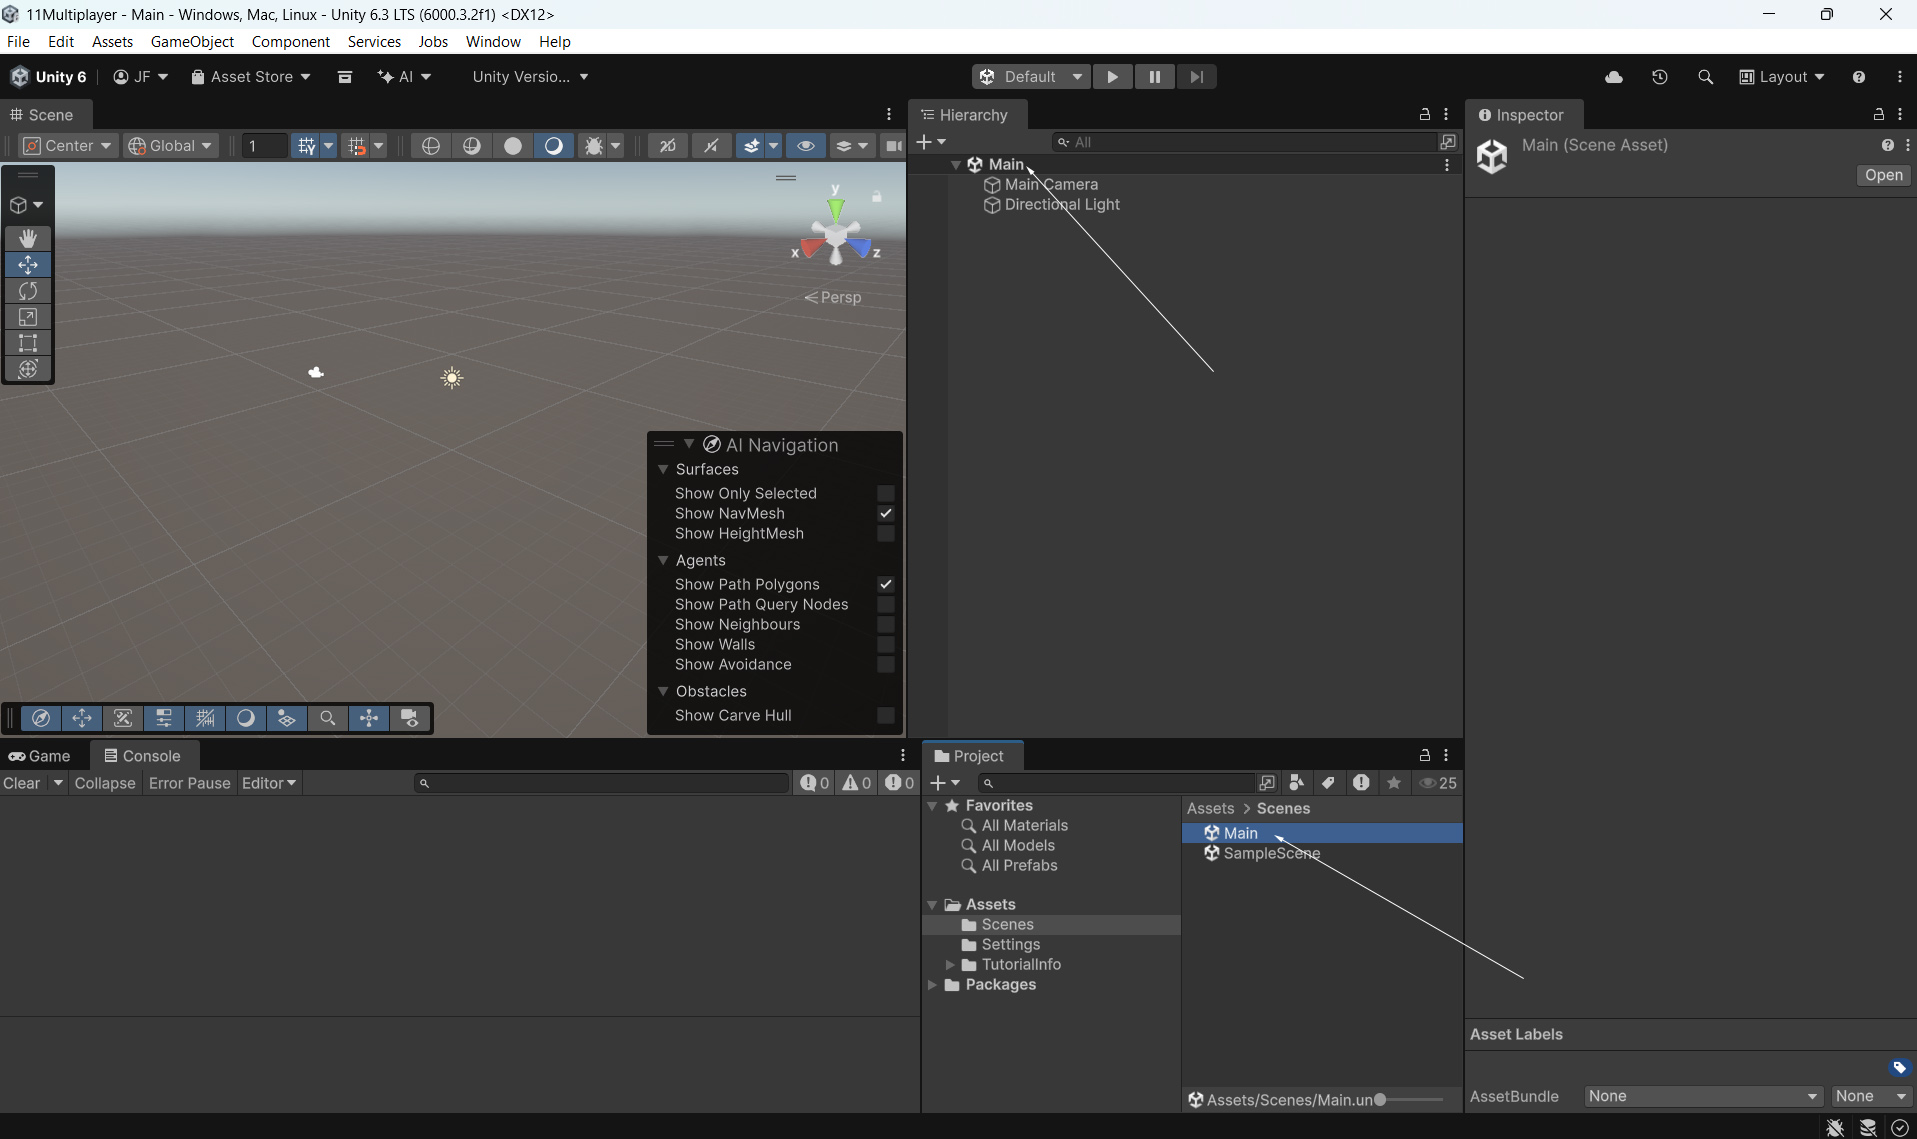Expand the TutorialInfo folder
Viewport: 1917px width, 1139px height.
[x=950, y=965]
